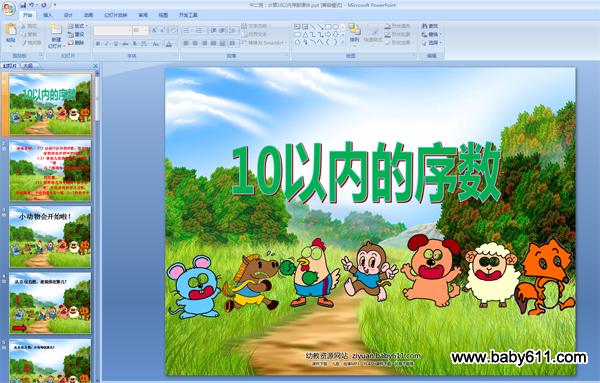Click the Replace (替换) button

click(432, 34)
